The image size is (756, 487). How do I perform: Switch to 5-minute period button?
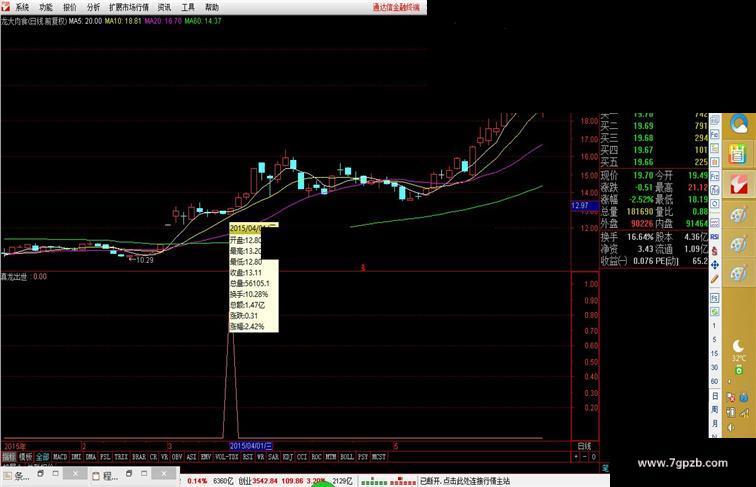[x=715, y=339]
